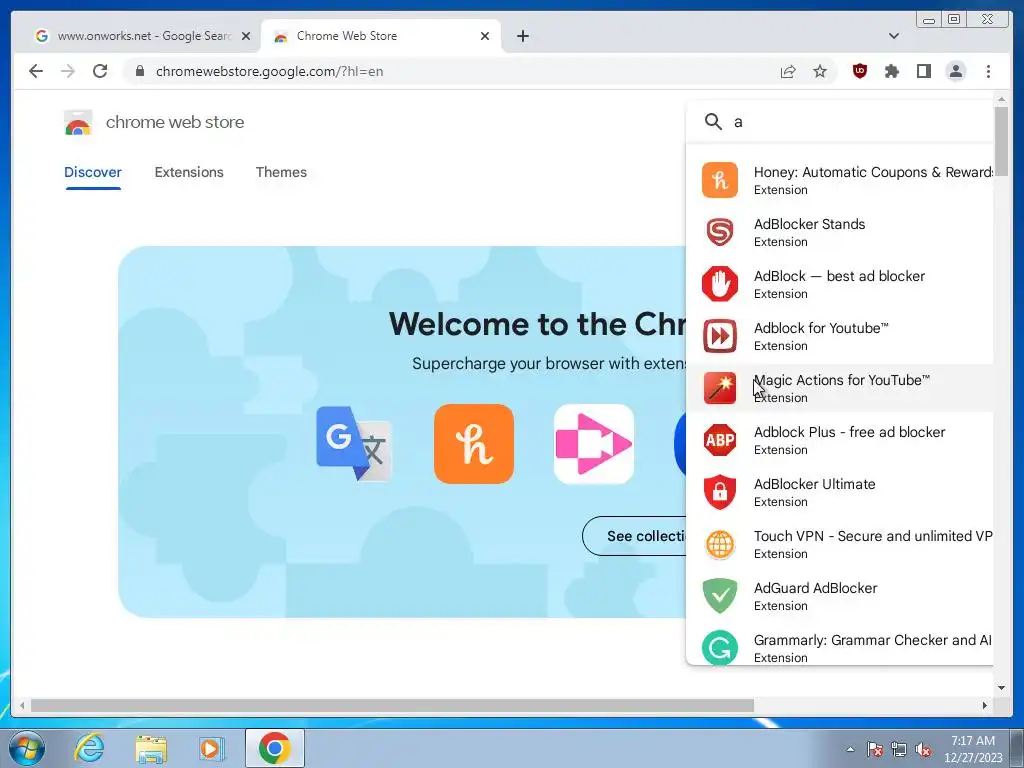Click the AdBlocker Stands suggestion title
Image resolution: width=1024 pixels, height=768 pixels.
pyautogui.click(x=809, y=224)
